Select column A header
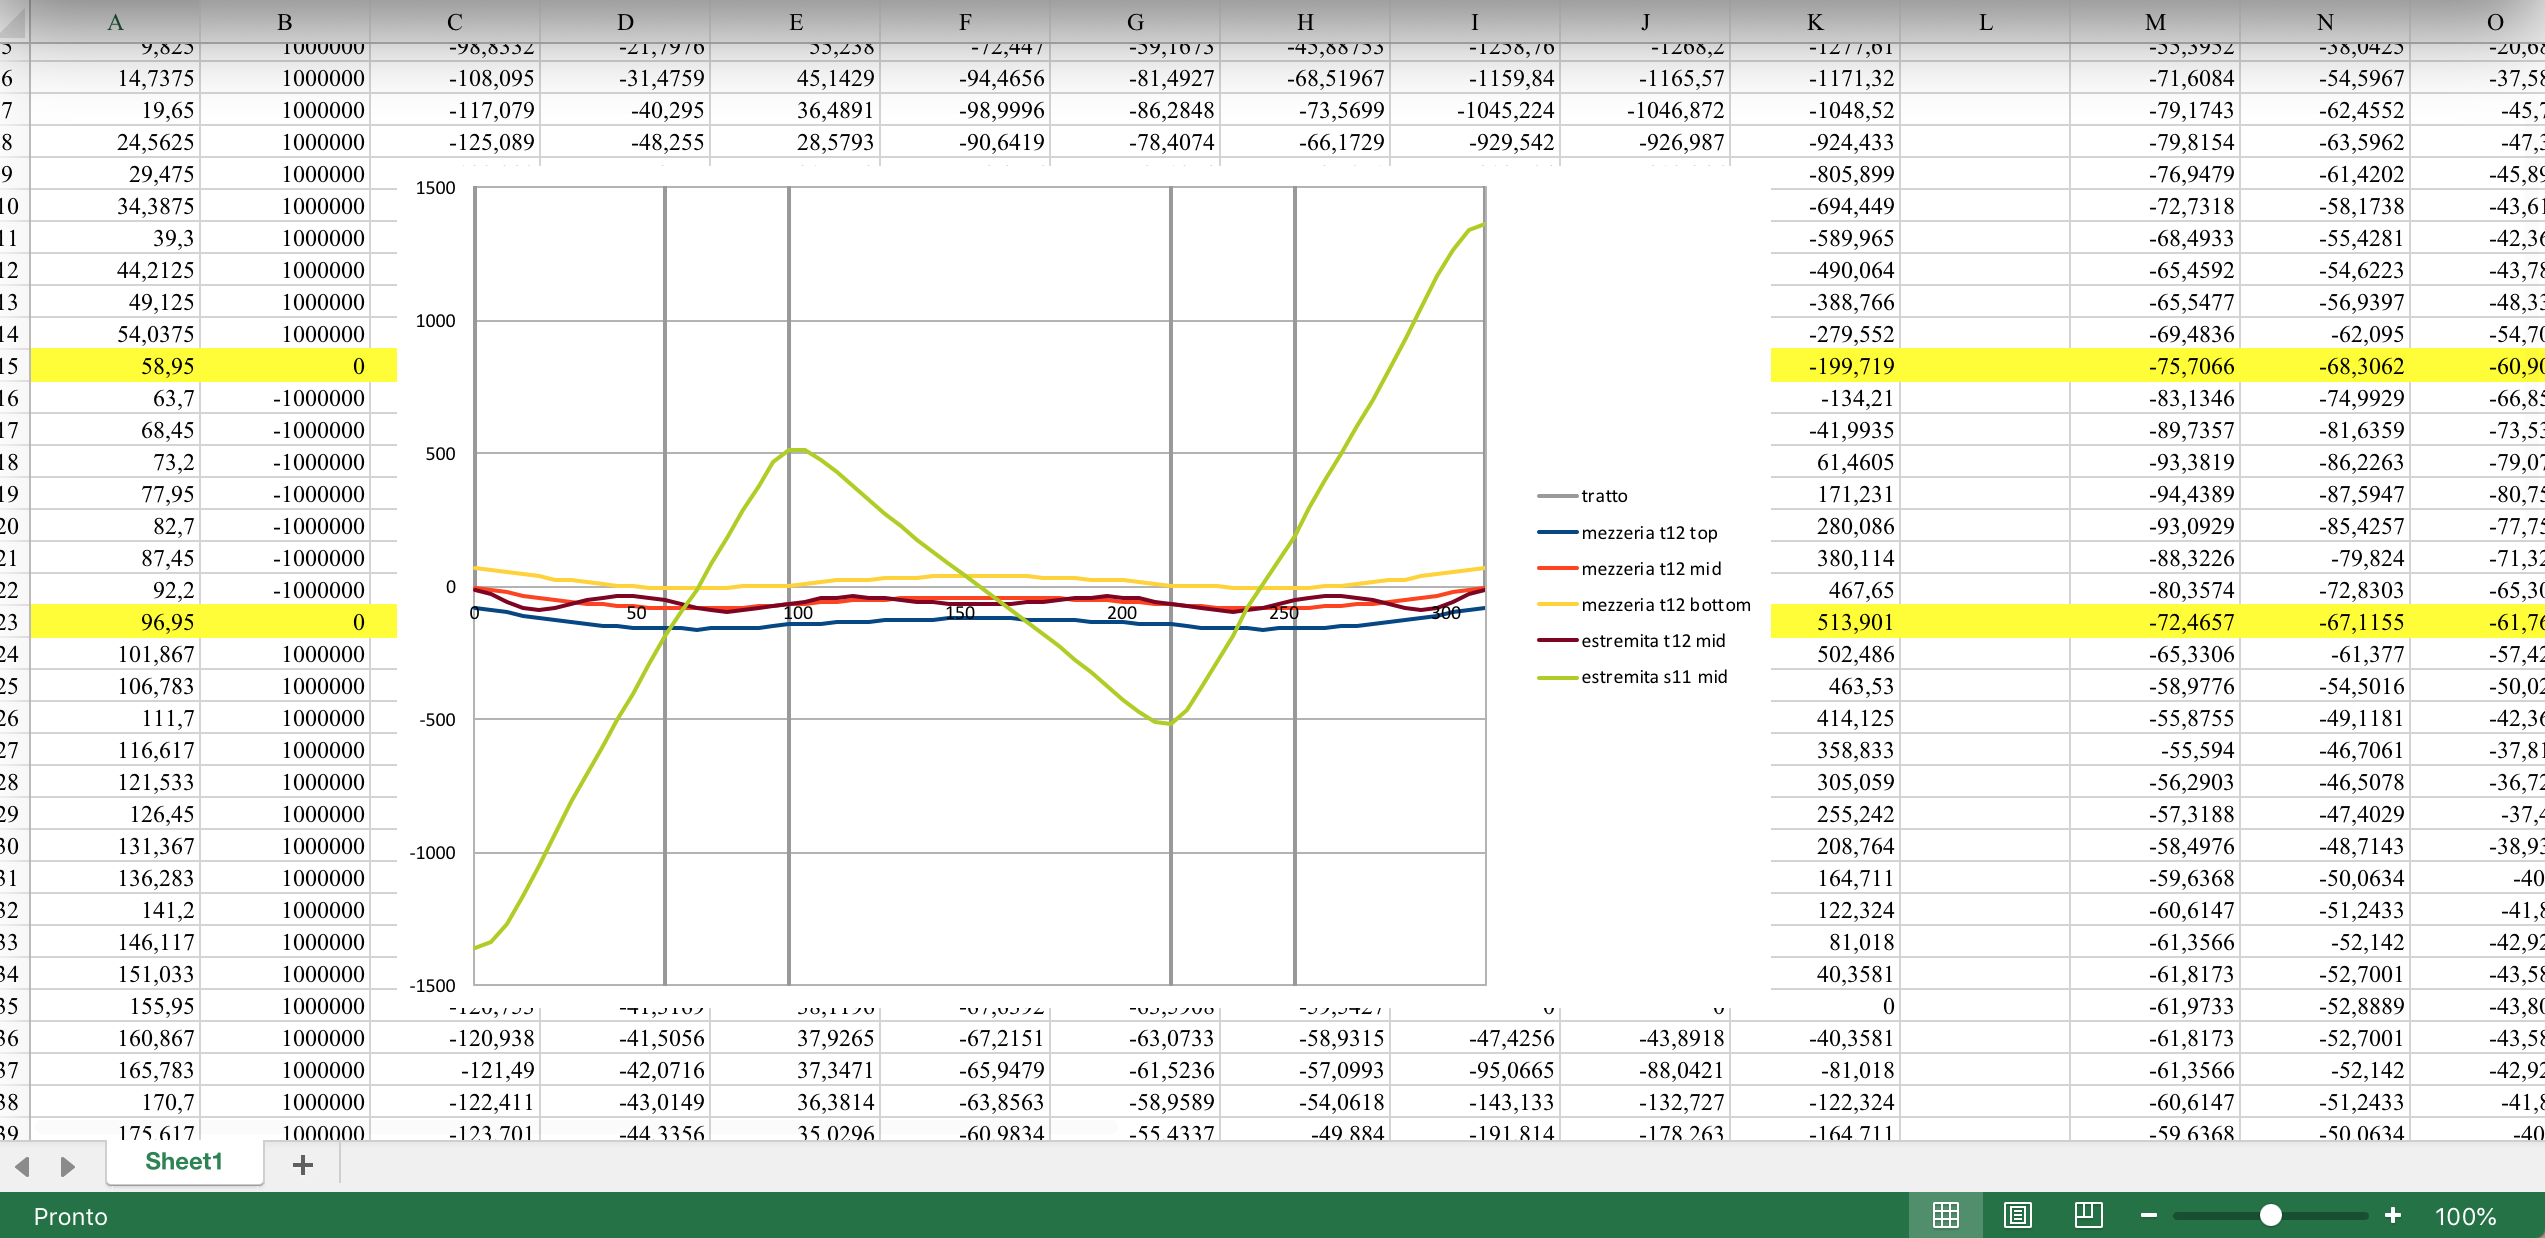 [115, 21]
